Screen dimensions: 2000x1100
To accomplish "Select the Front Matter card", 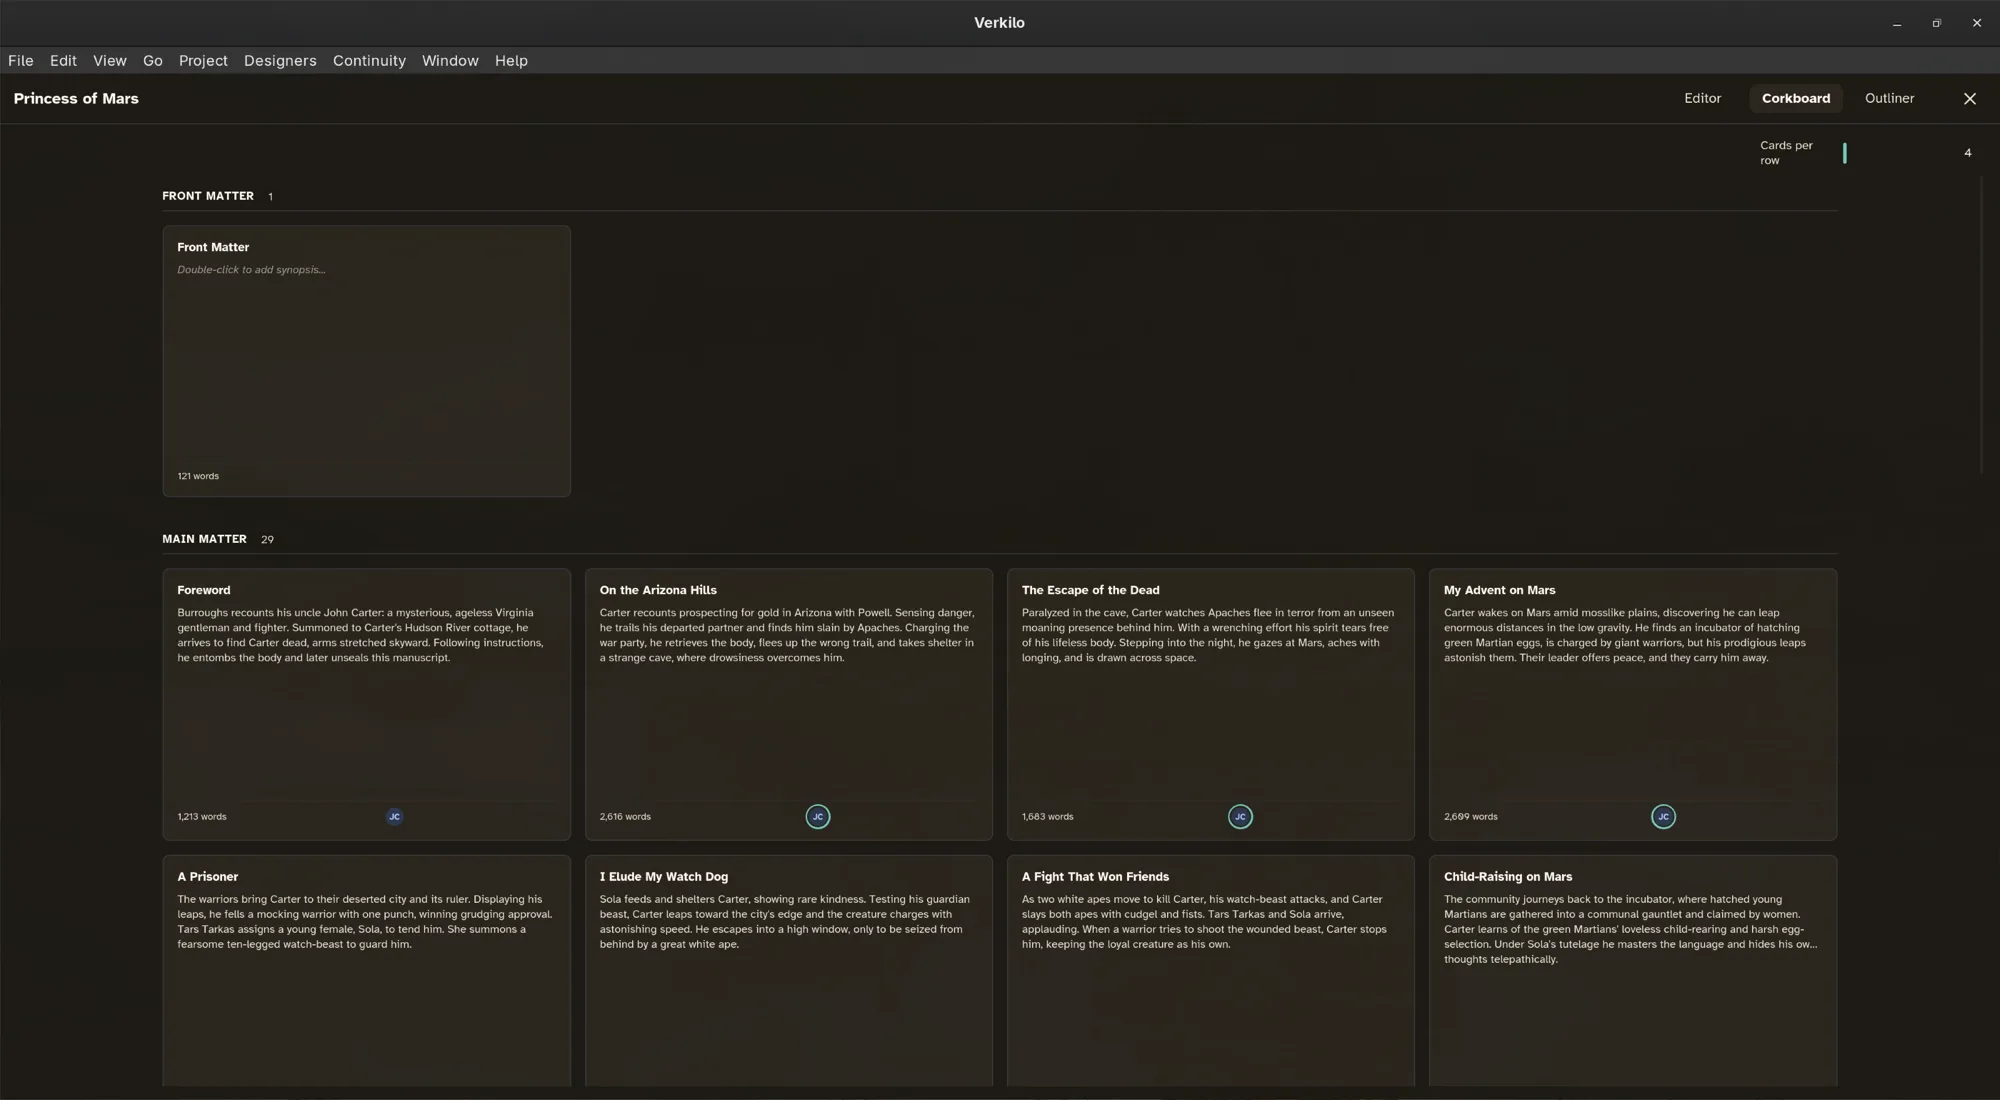I will (x=367, y=361).
